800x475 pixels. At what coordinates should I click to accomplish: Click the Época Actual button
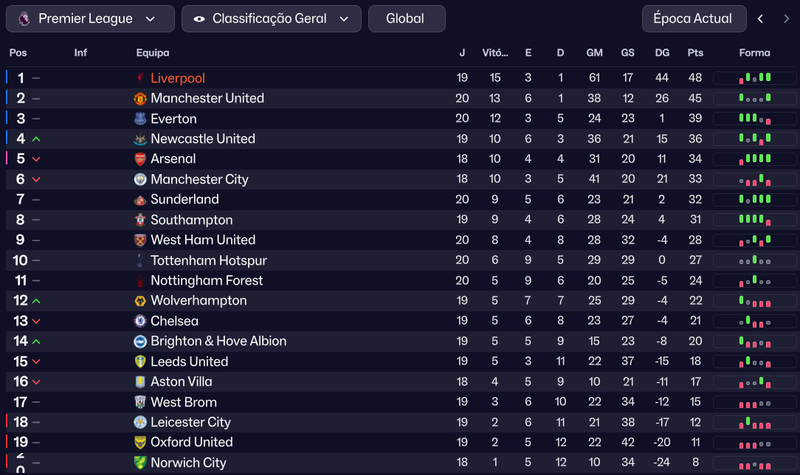694,19
